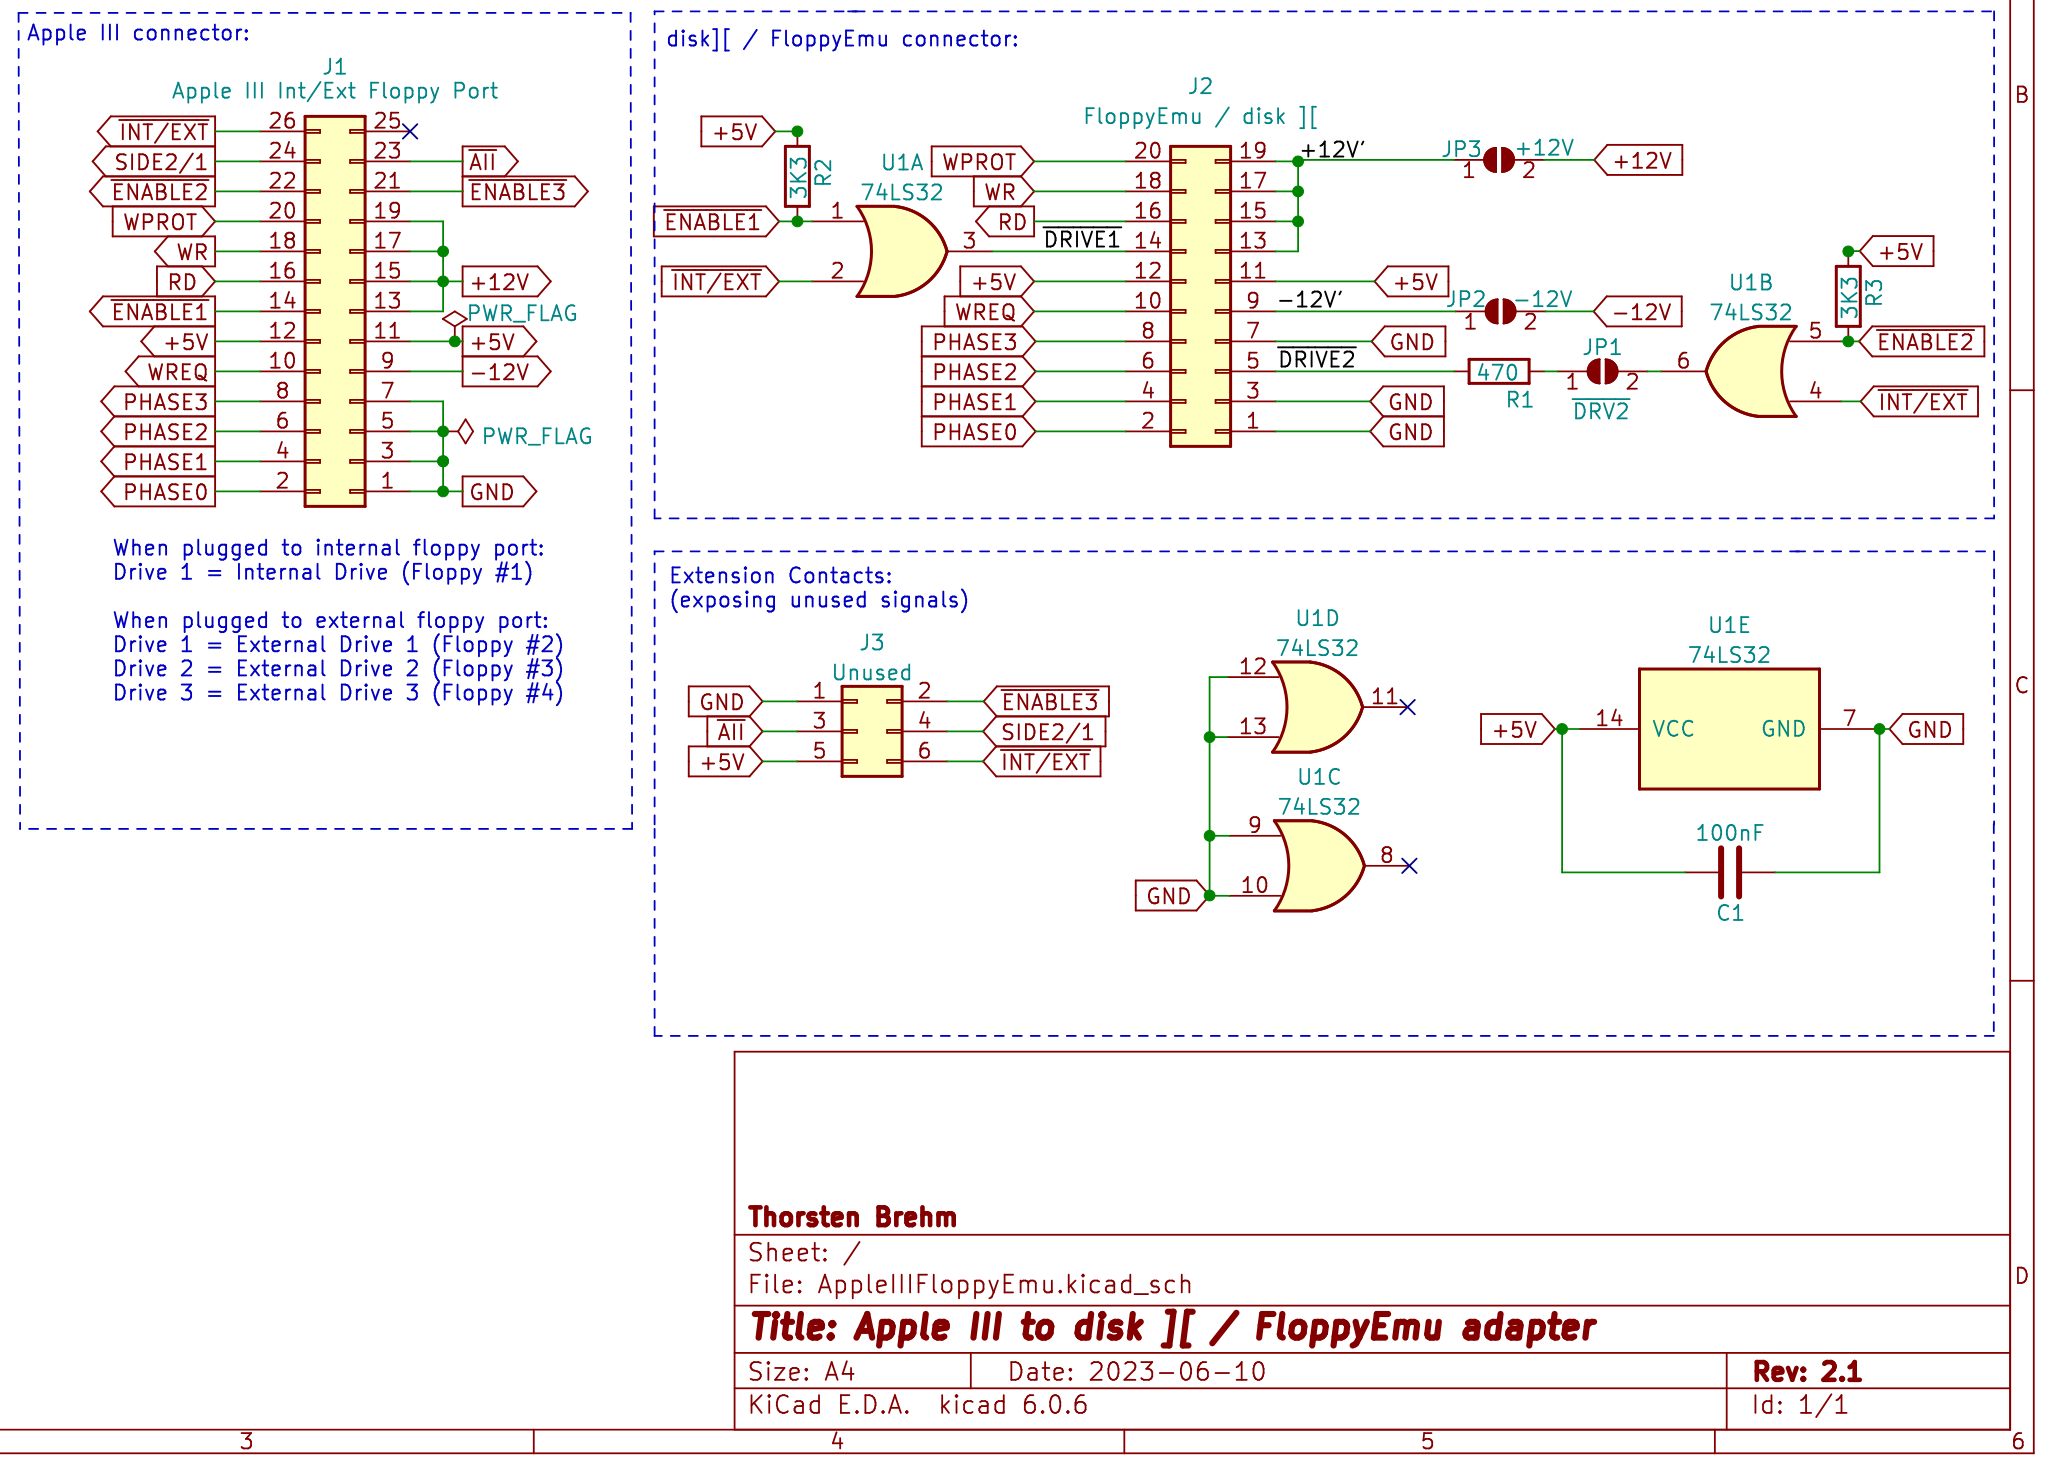This screenshot has height=1470, width=2055.
Task: Select the WPROT label next to J2
Action: (980, 162)
